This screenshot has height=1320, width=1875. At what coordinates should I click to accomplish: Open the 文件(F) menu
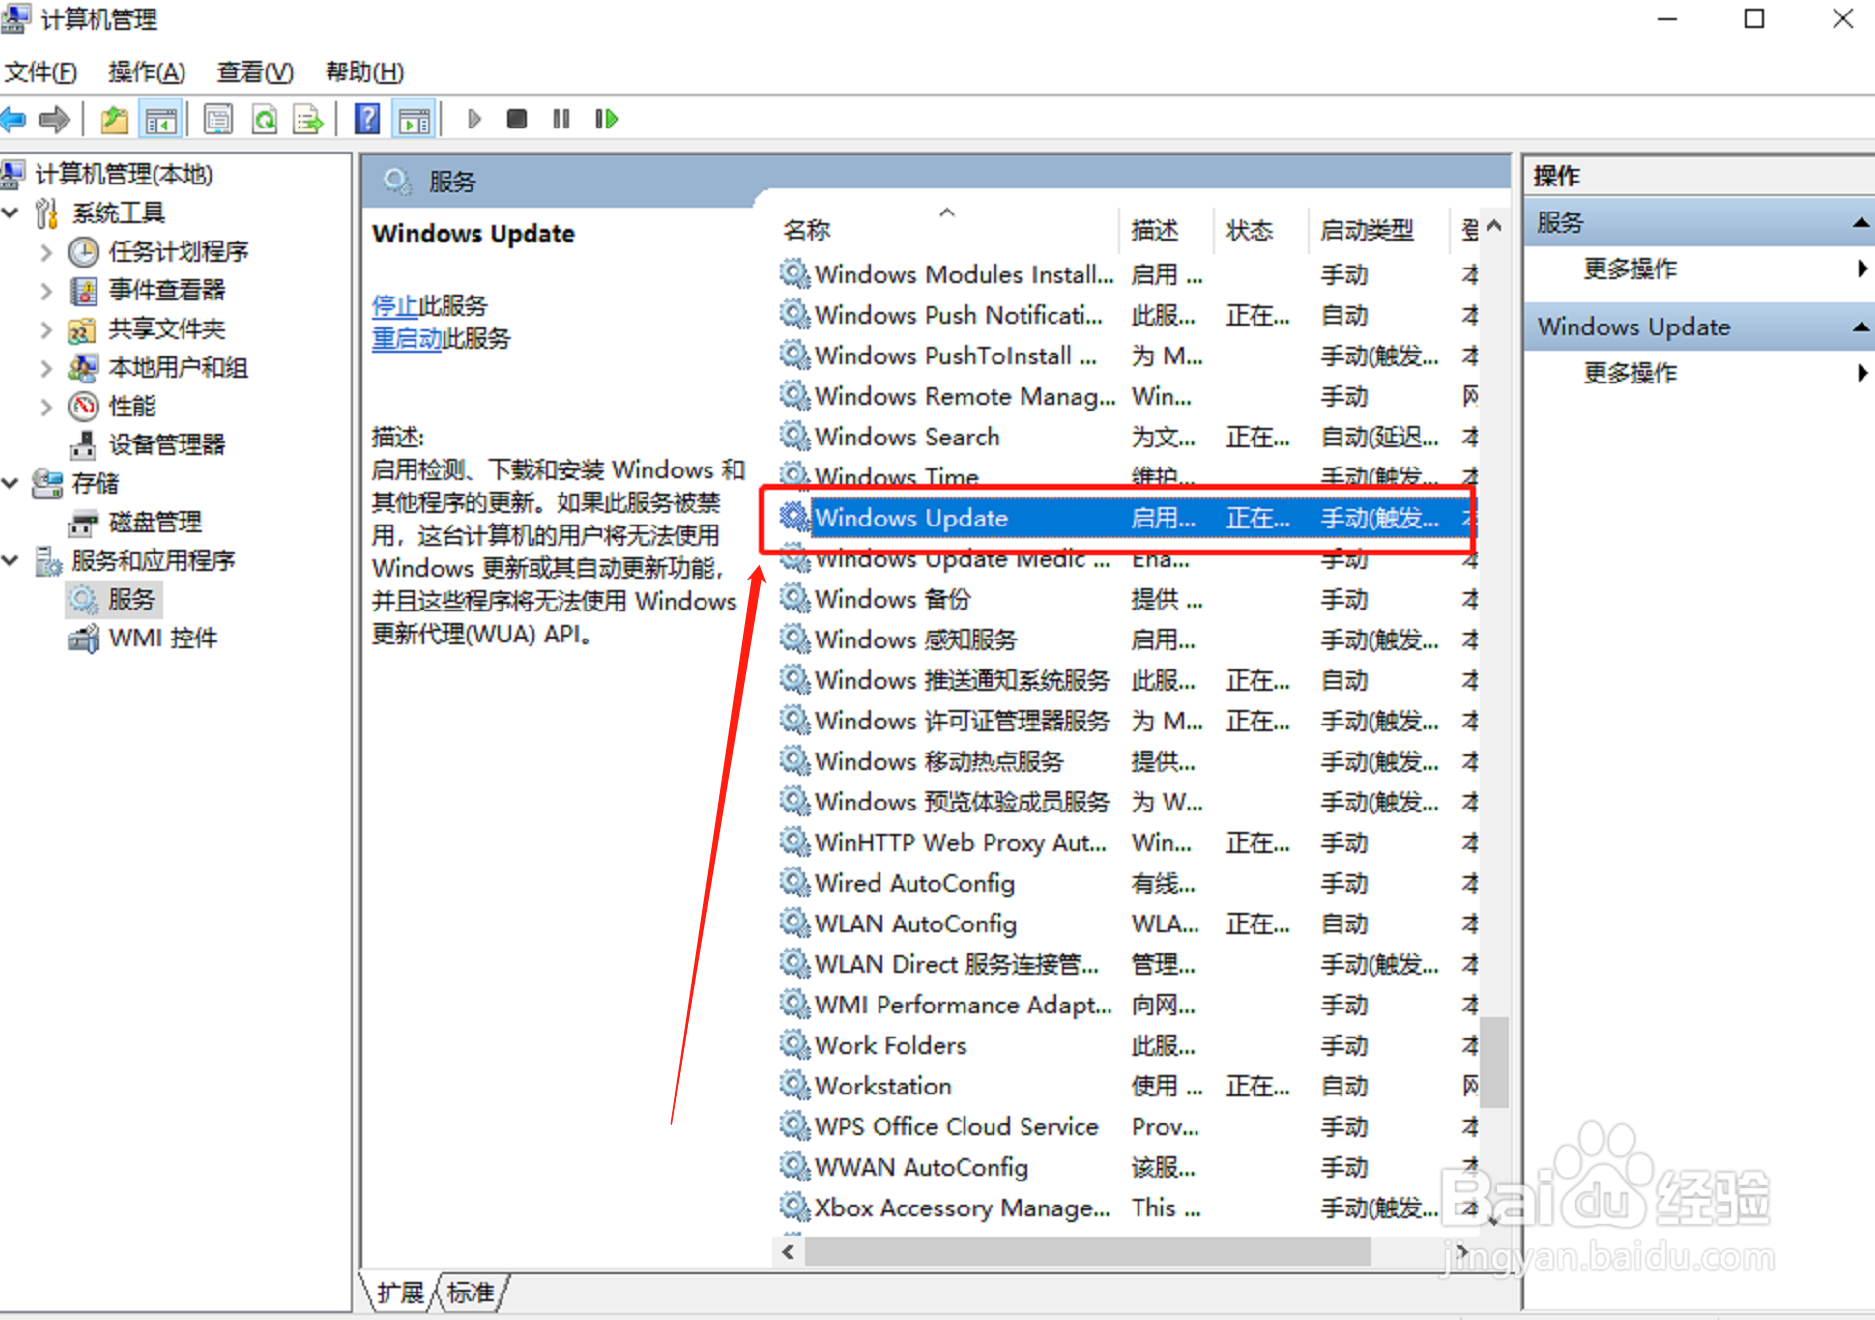41,72
